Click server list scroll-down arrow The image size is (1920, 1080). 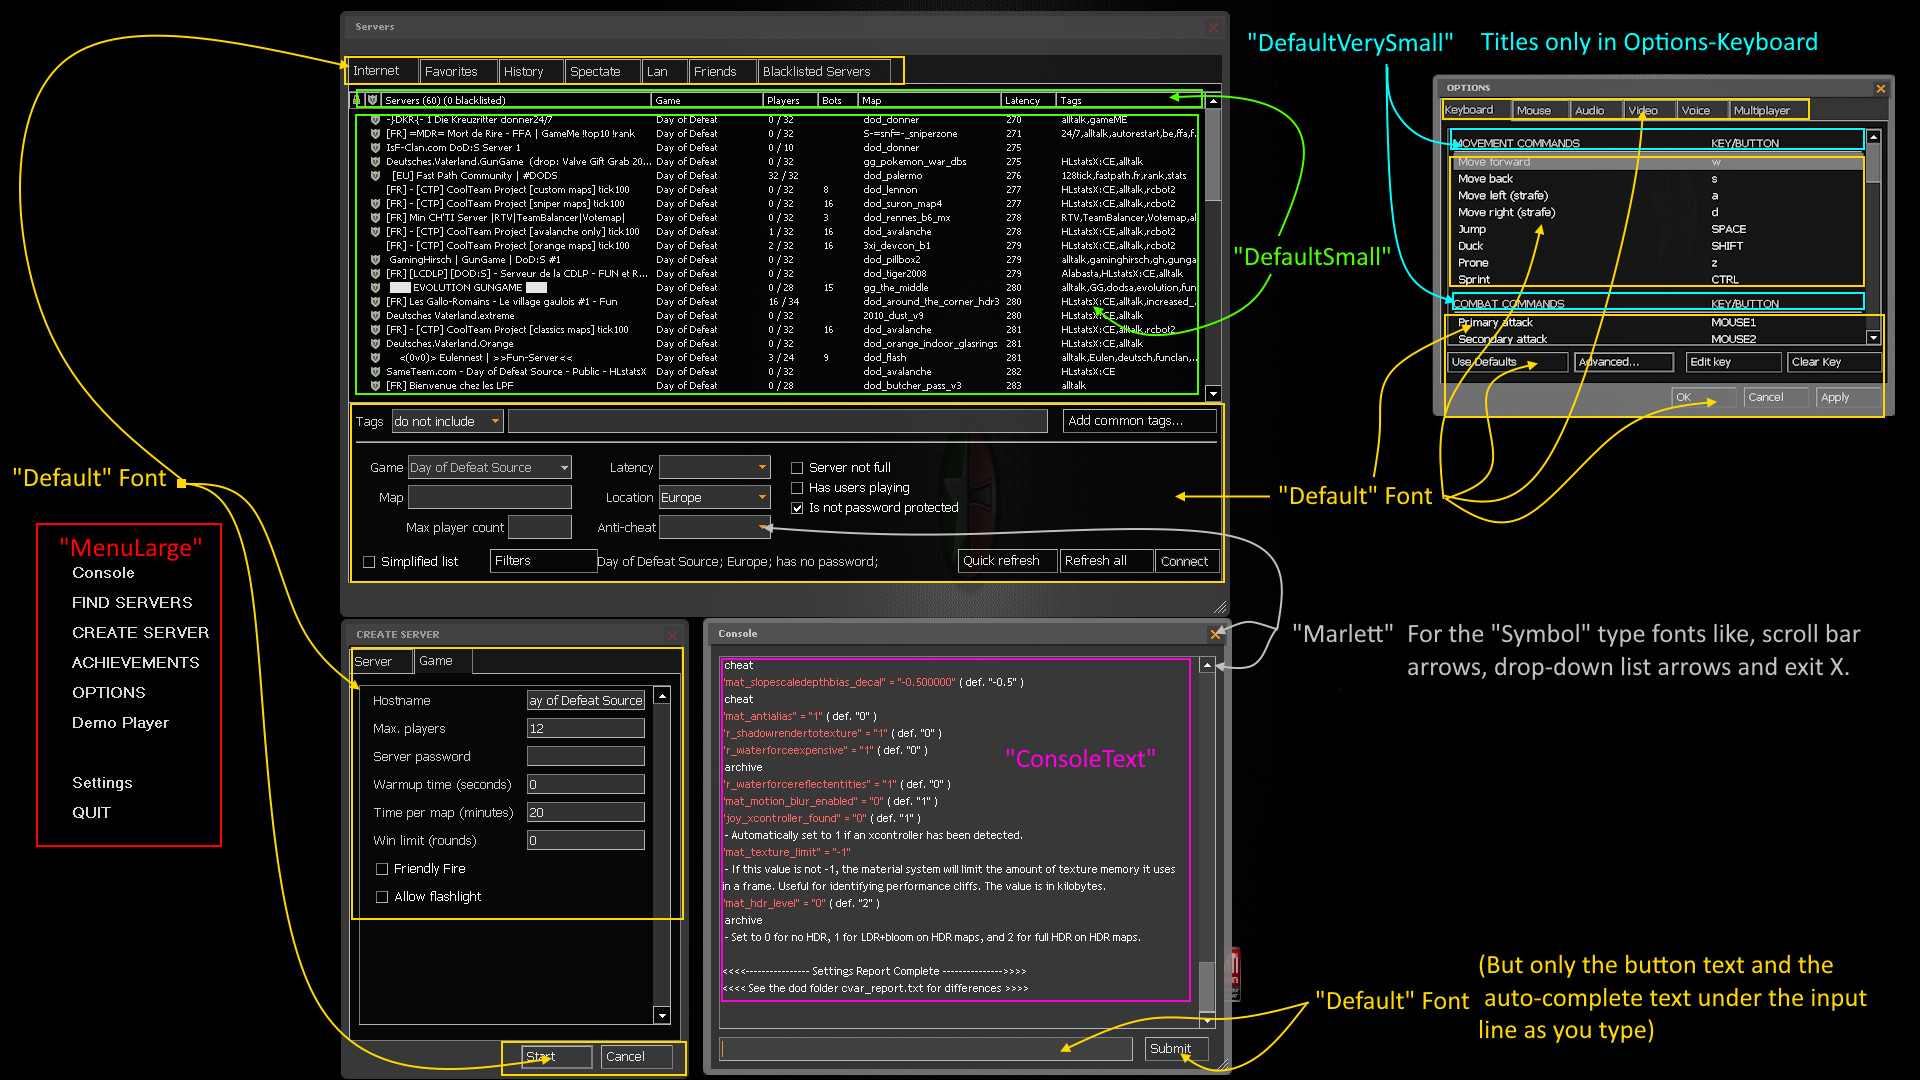1213,394
